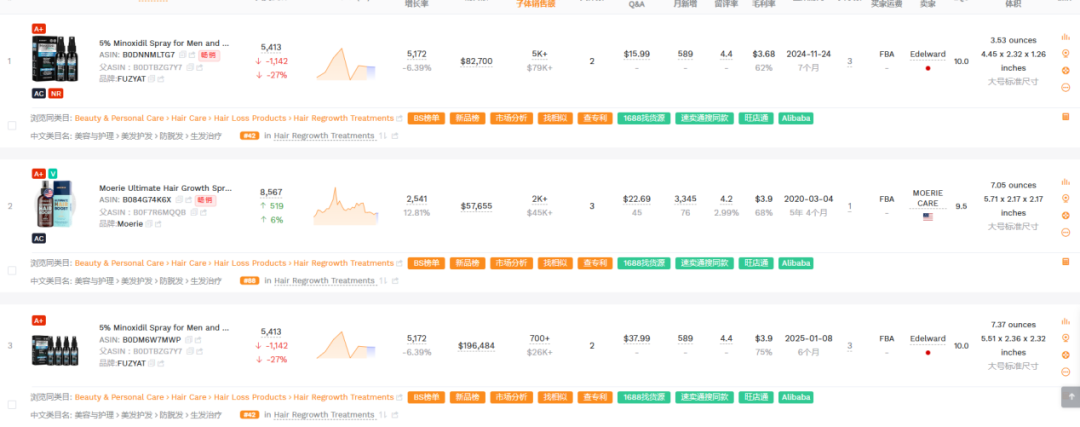Click the back-to-top arrow button
The height and width of the screenshot is (427, 1080).
[1070, 397]
